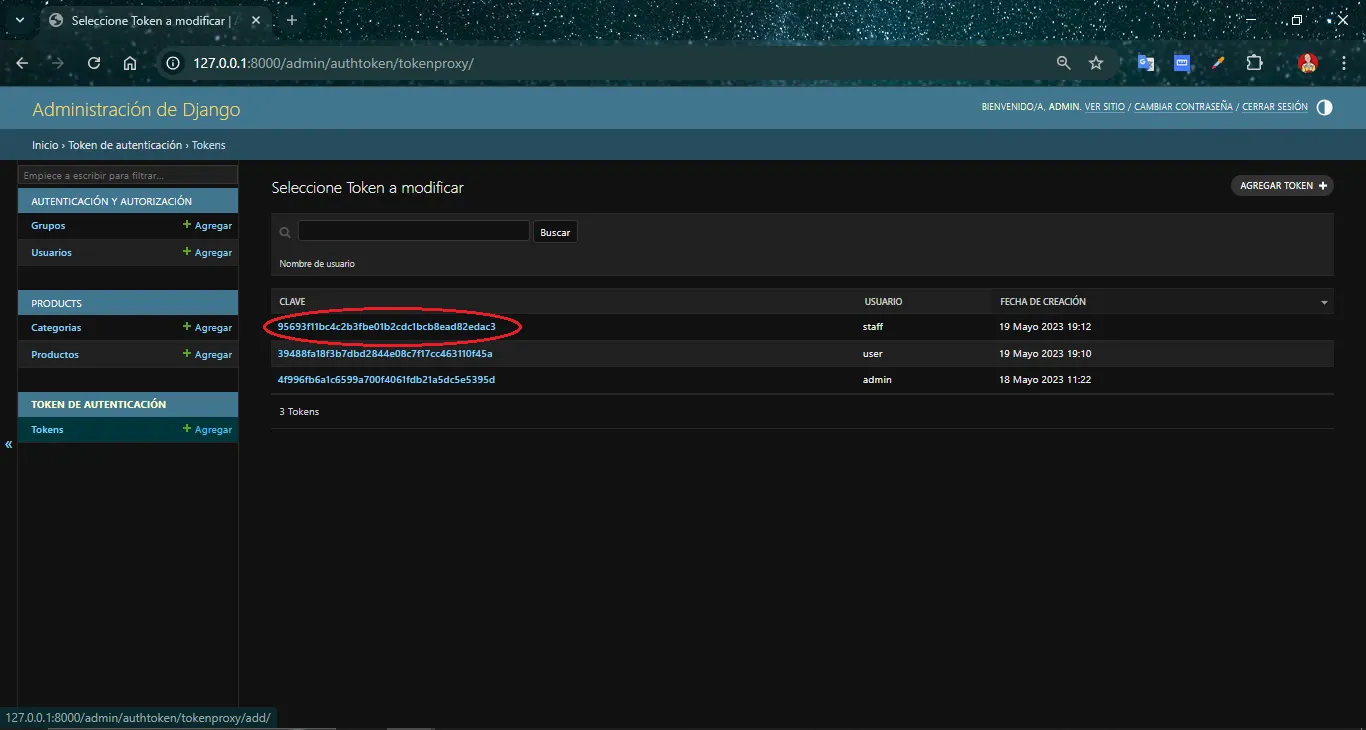Reload the page with refresh icon
1366x730 pixels.
tap(94, 63)
